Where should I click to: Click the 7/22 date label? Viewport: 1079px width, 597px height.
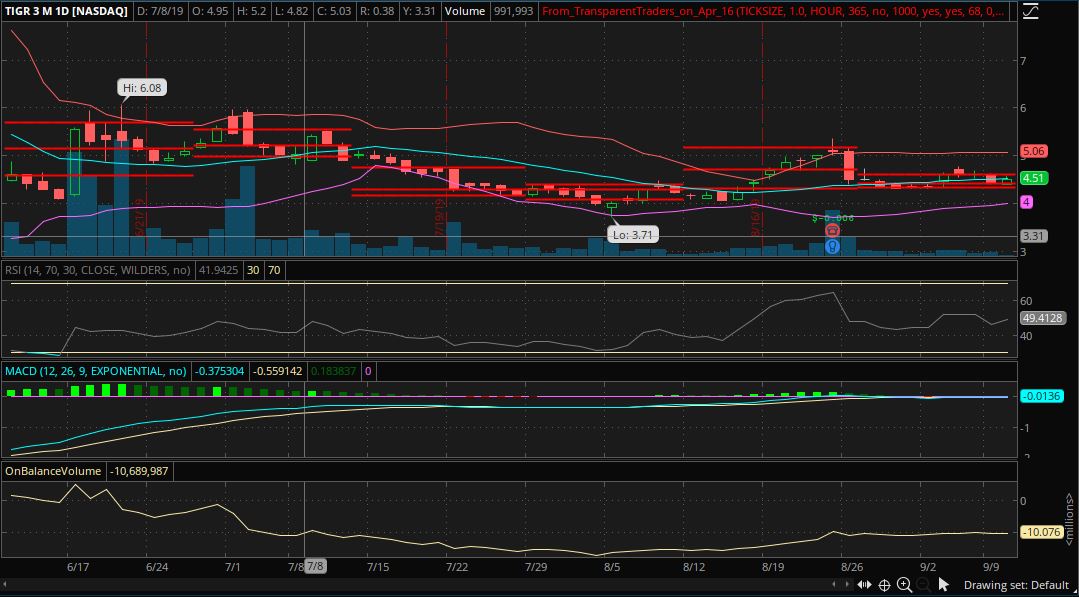click(458, 567)
